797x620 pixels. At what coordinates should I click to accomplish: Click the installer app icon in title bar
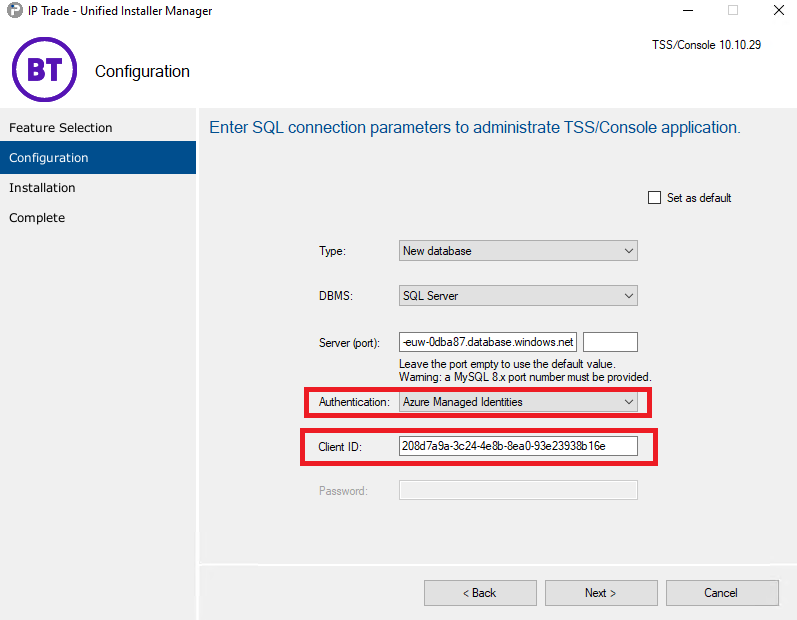tap(15, 10)
